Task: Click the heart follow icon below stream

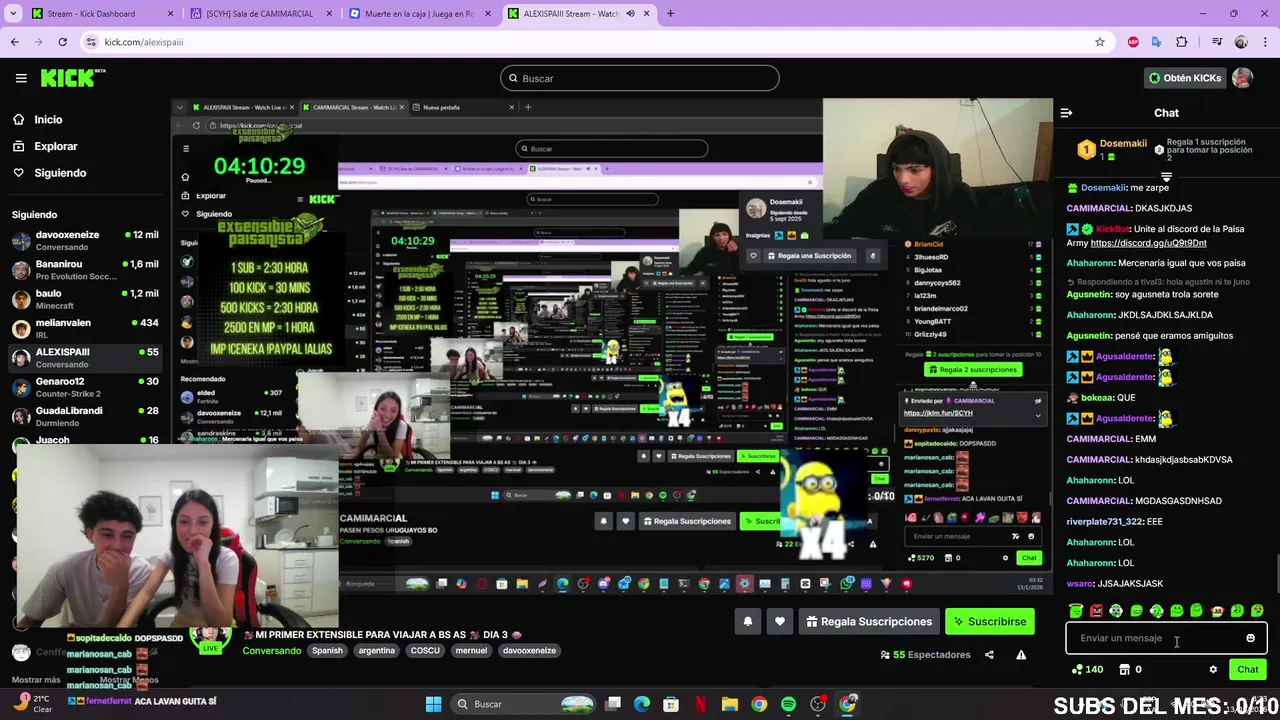Action: tap(780, 622)
